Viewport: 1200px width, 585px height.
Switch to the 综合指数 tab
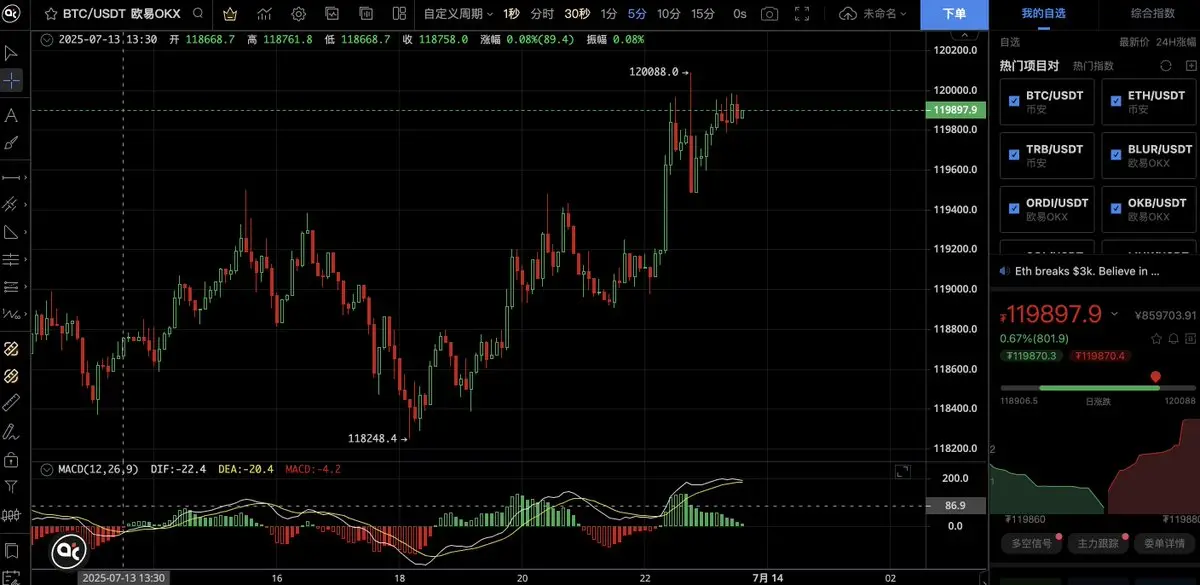click(1153, 14)
